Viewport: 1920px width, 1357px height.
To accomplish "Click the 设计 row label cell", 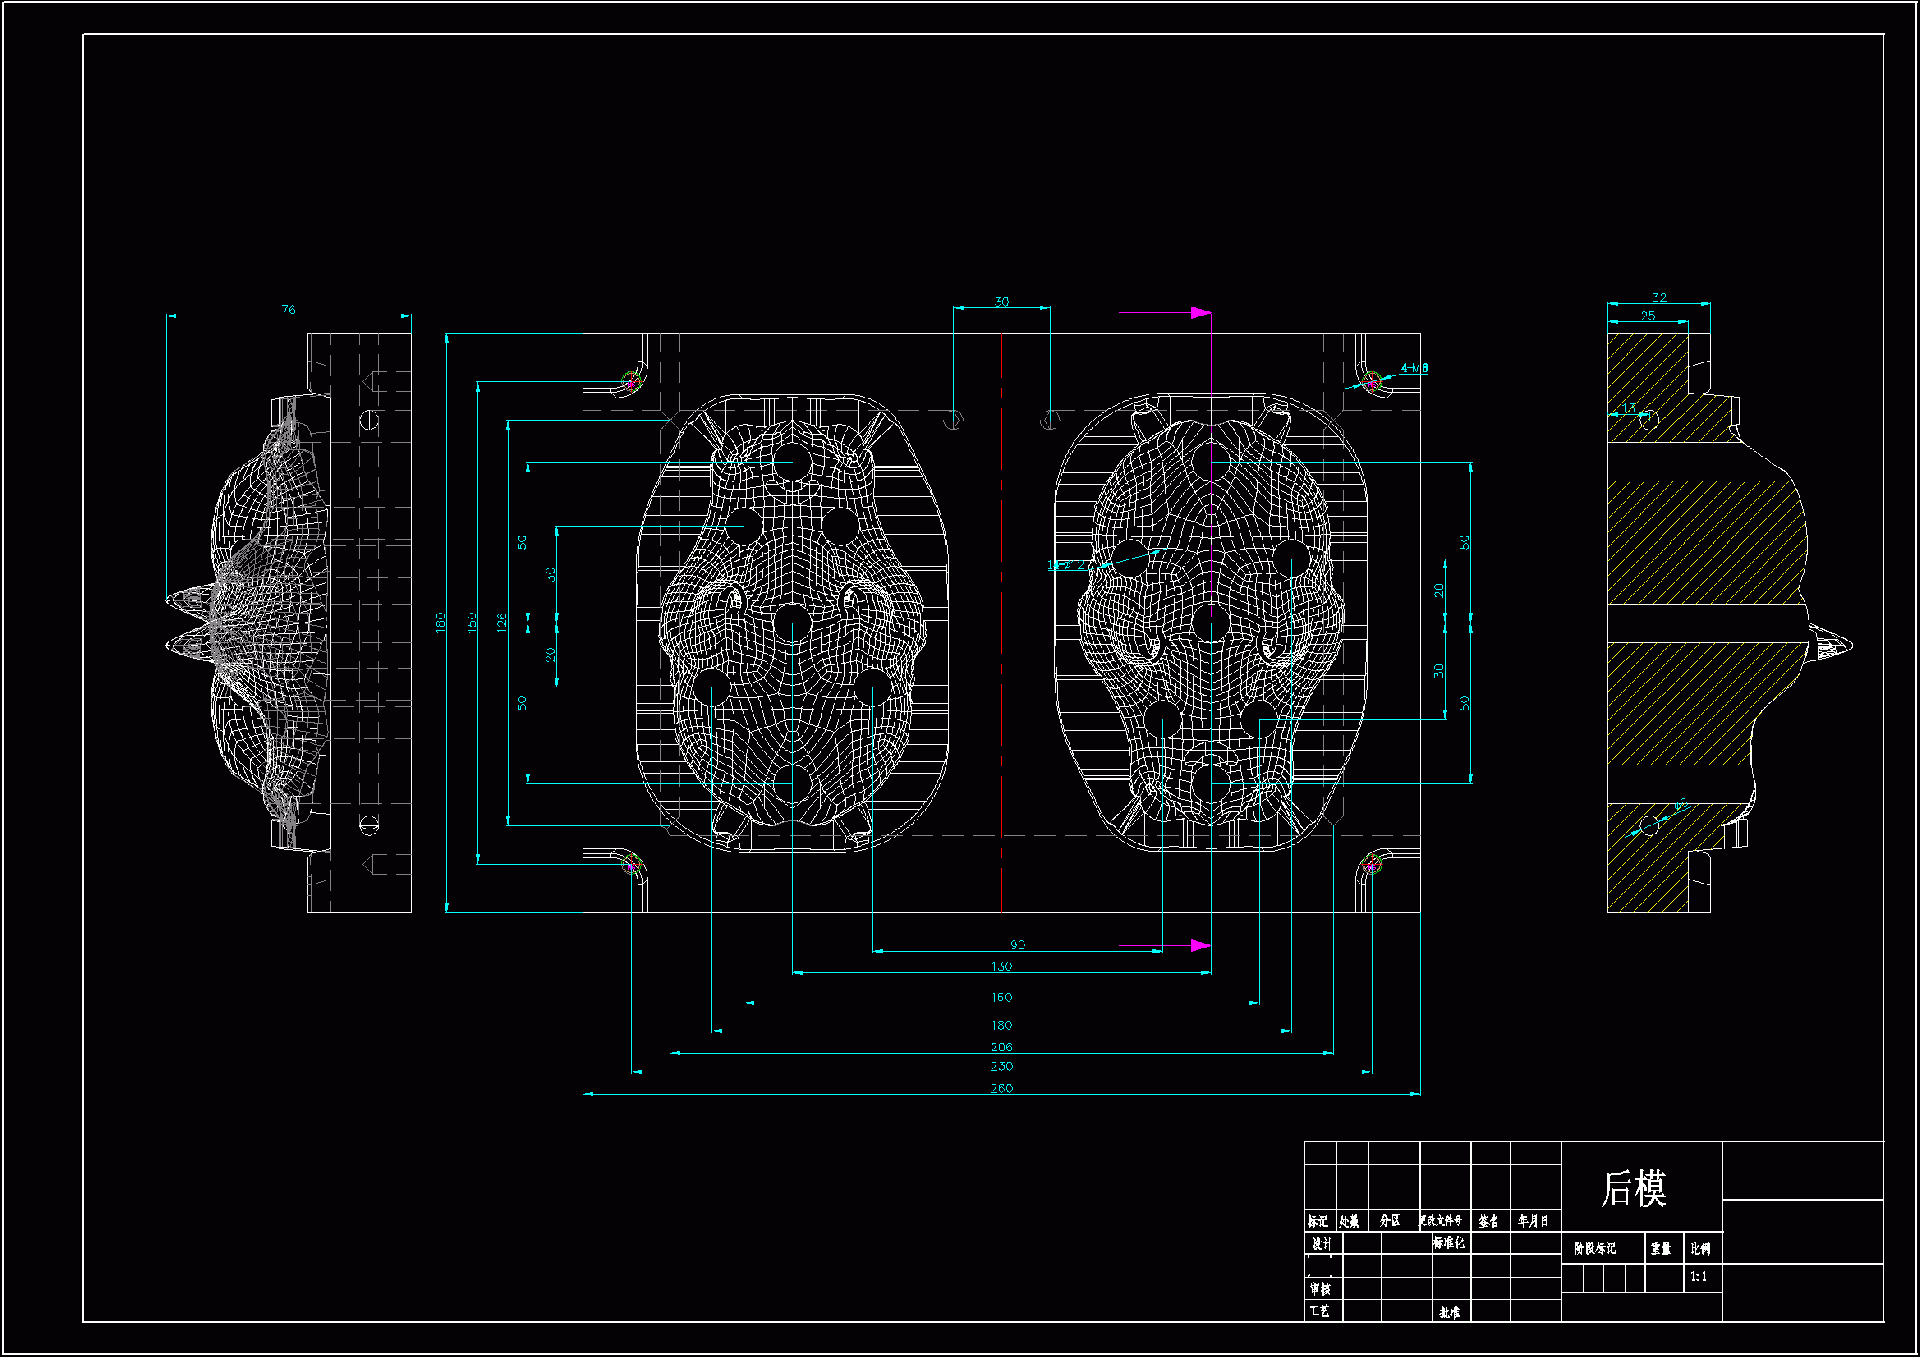I will [x=1321, y=1244].
